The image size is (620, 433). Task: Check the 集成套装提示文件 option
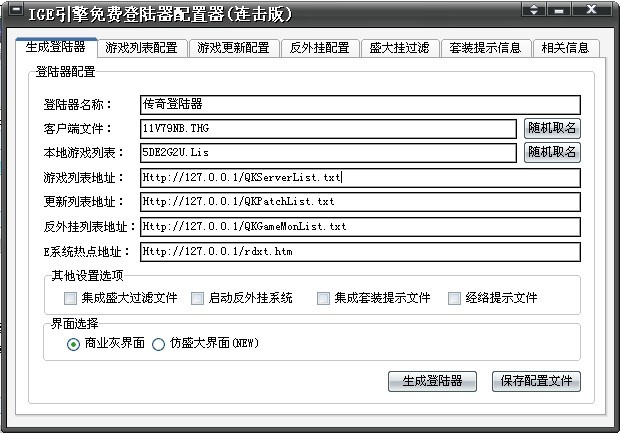click(323, 298)
